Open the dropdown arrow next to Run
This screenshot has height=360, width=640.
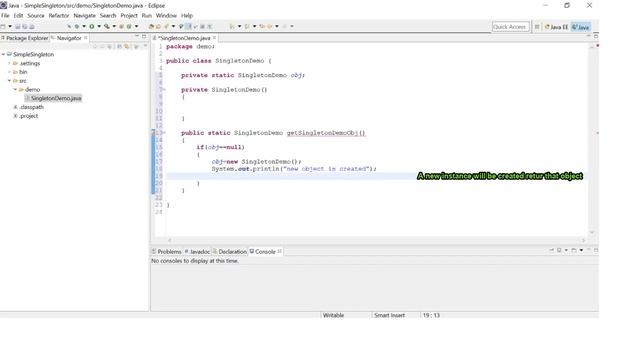point(99,27)
